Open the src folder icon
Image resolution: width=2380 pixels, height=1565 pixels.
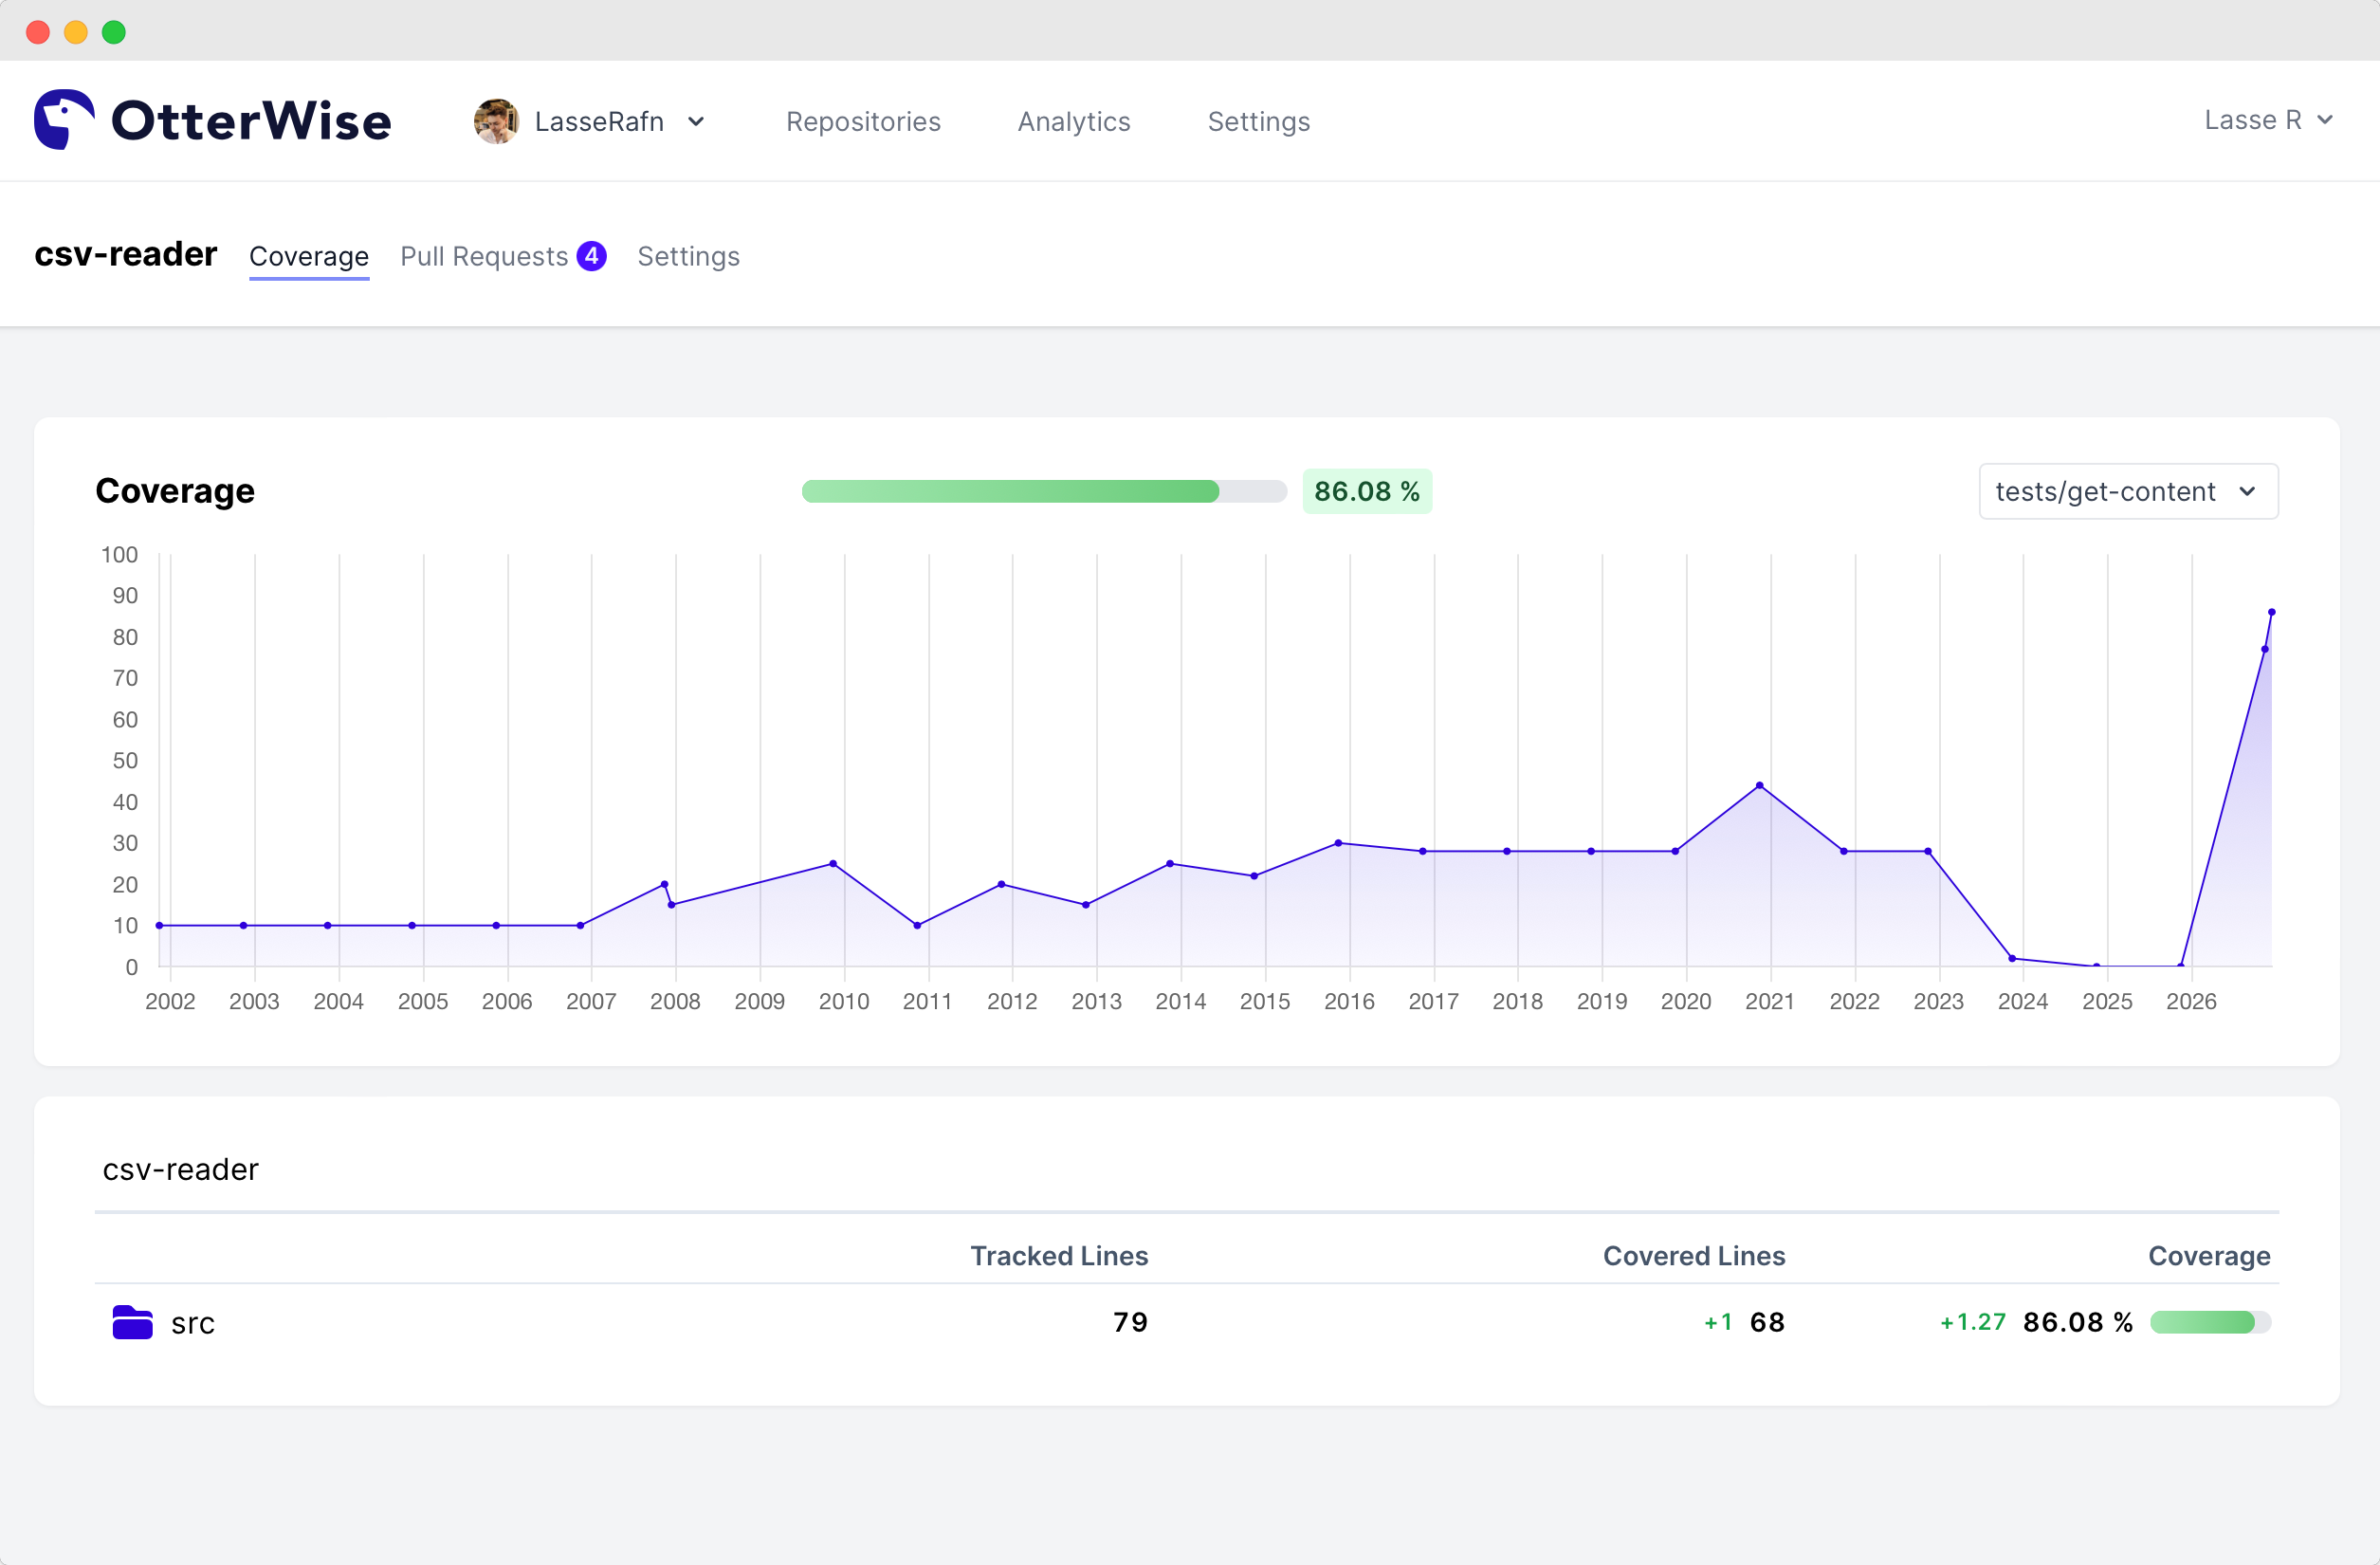click(132, 1322)
